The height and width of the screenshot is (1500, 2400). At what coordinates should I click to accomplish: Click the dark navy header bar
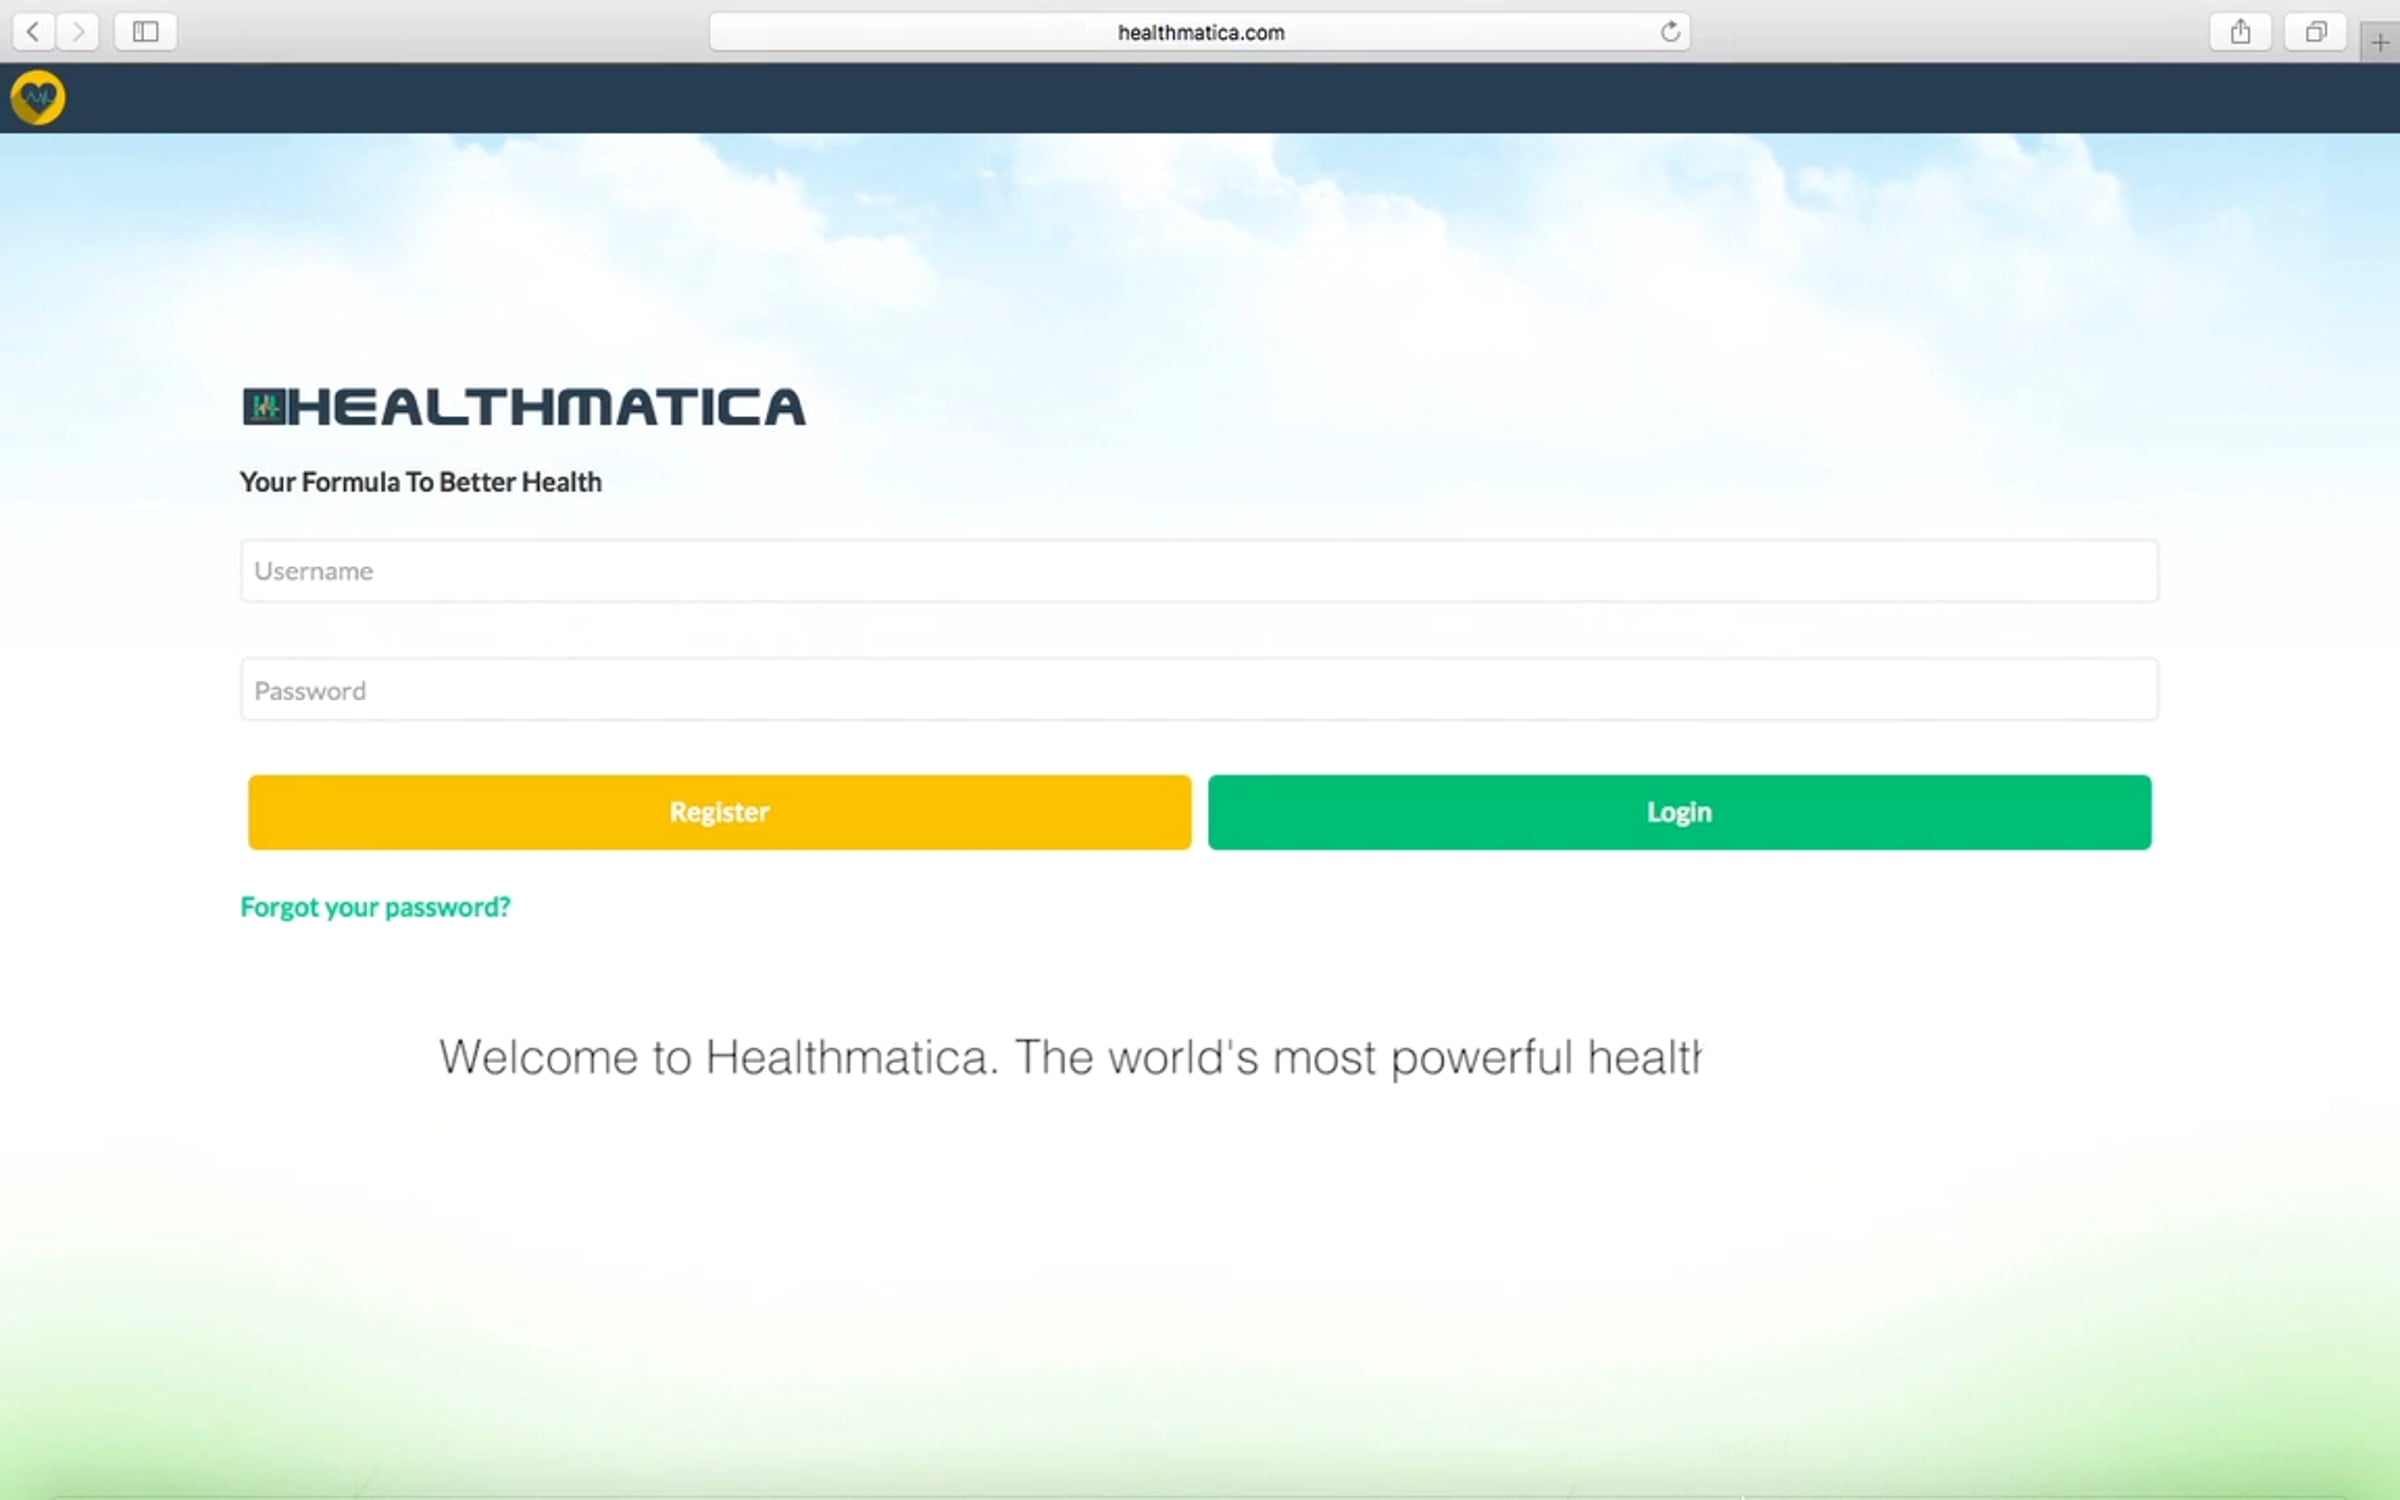point(1200,98)
